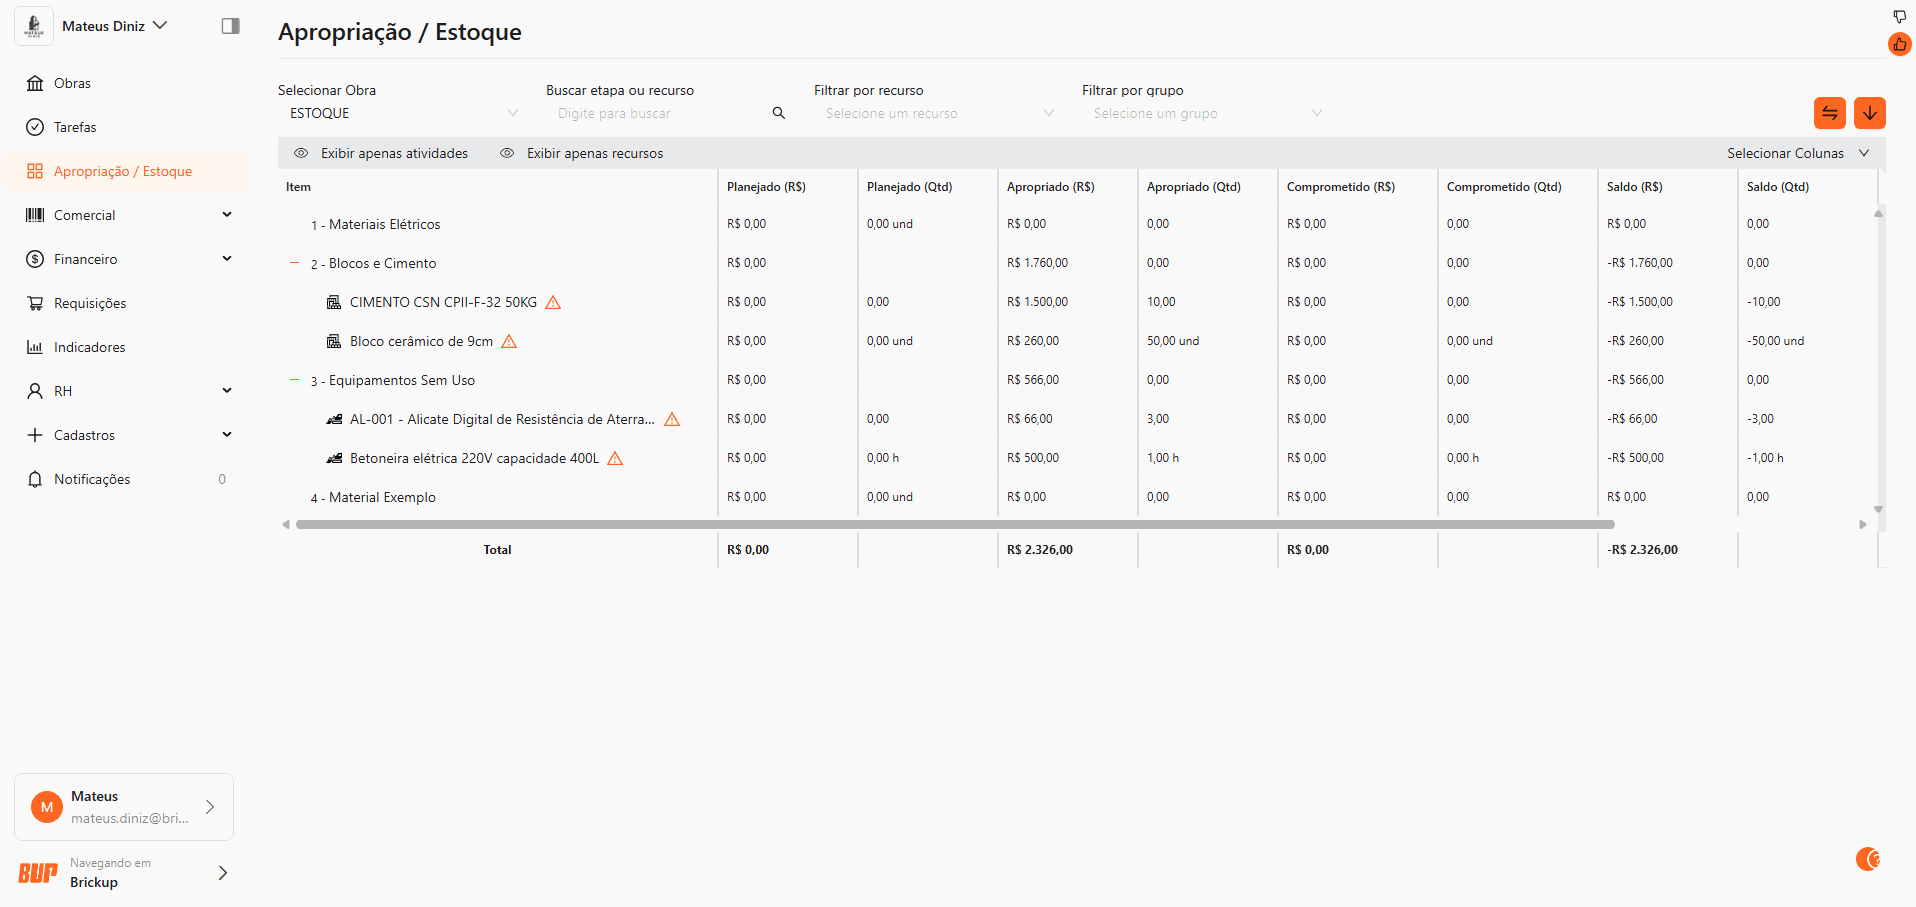
Task: Click the Mateus Diniz company logo
Action: pos(34,26)
